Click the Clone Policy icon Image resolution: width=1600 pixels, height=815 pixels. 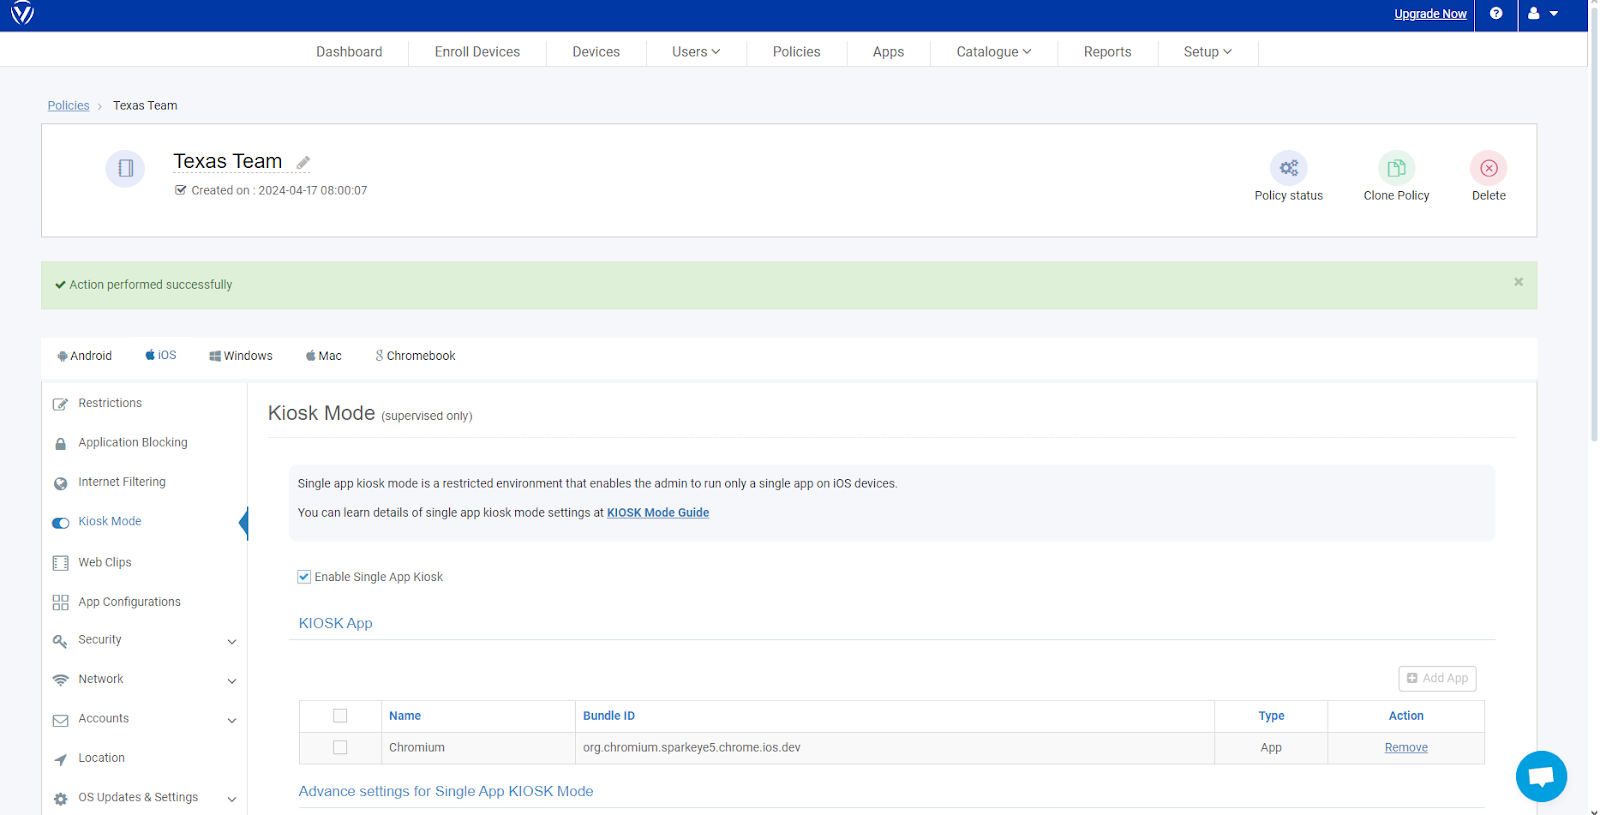1396,168
